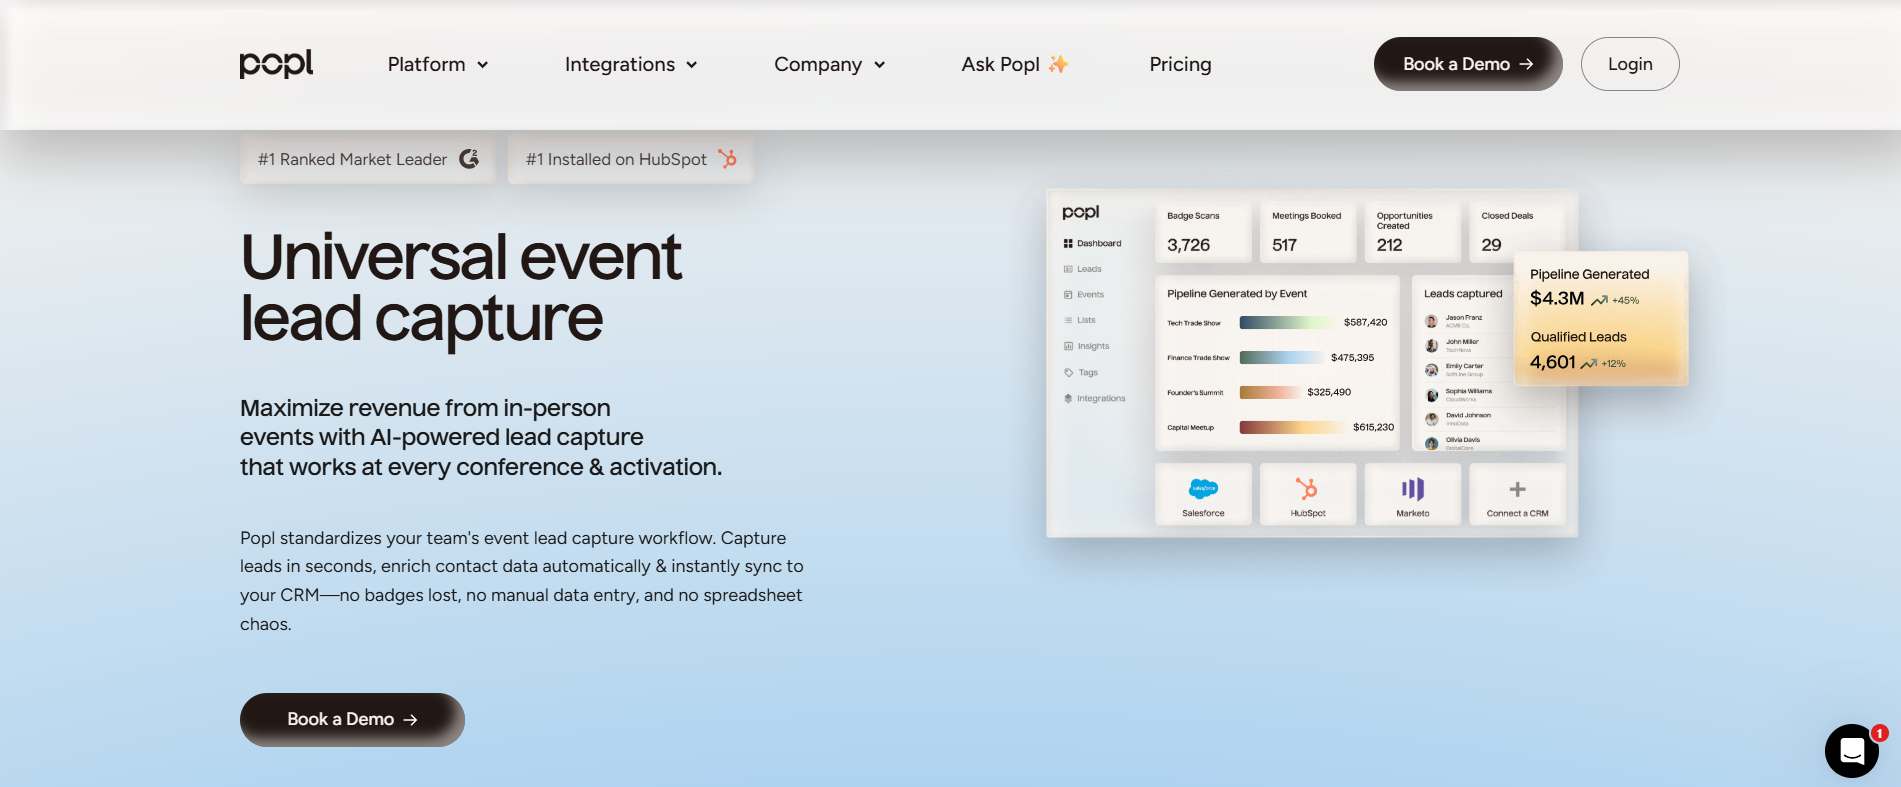Click the Salesforce cloud icon

(1203, 488)
